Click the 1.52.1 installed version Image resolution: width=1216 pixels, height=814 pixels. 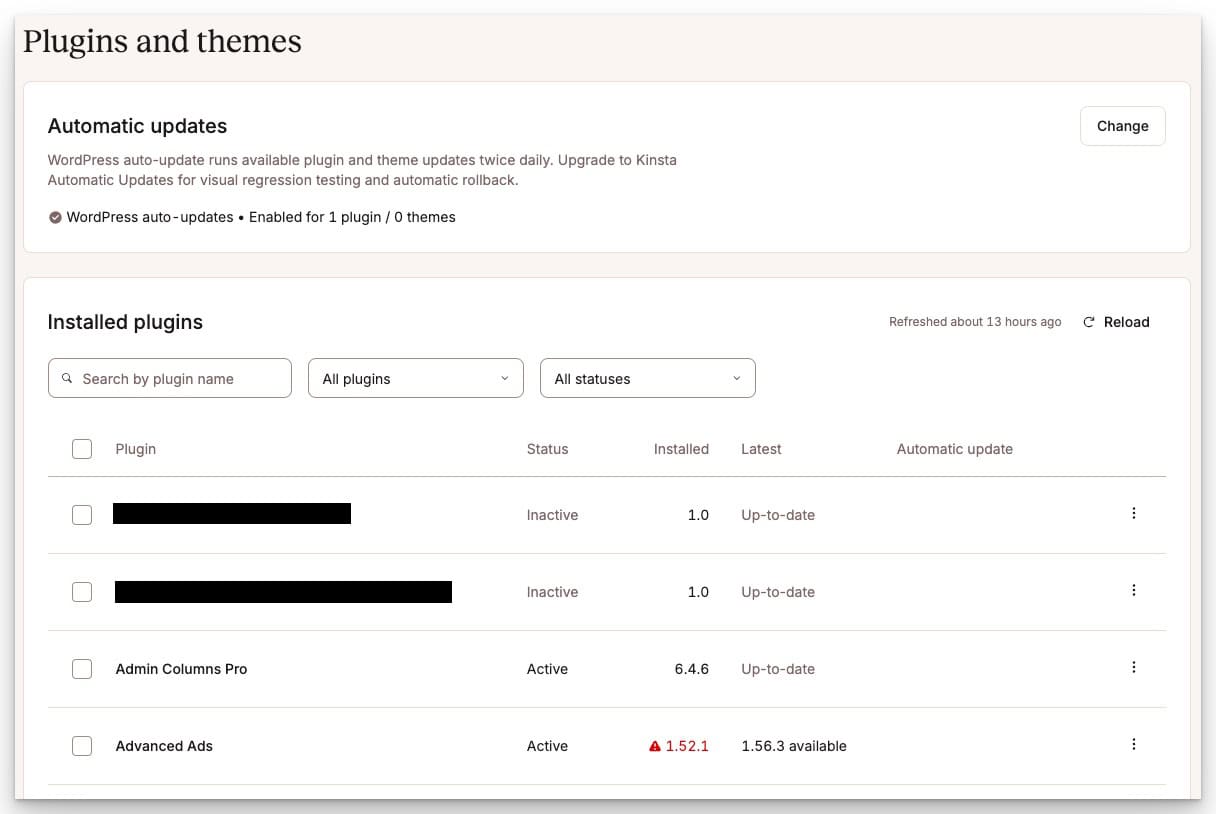point(687,746)
